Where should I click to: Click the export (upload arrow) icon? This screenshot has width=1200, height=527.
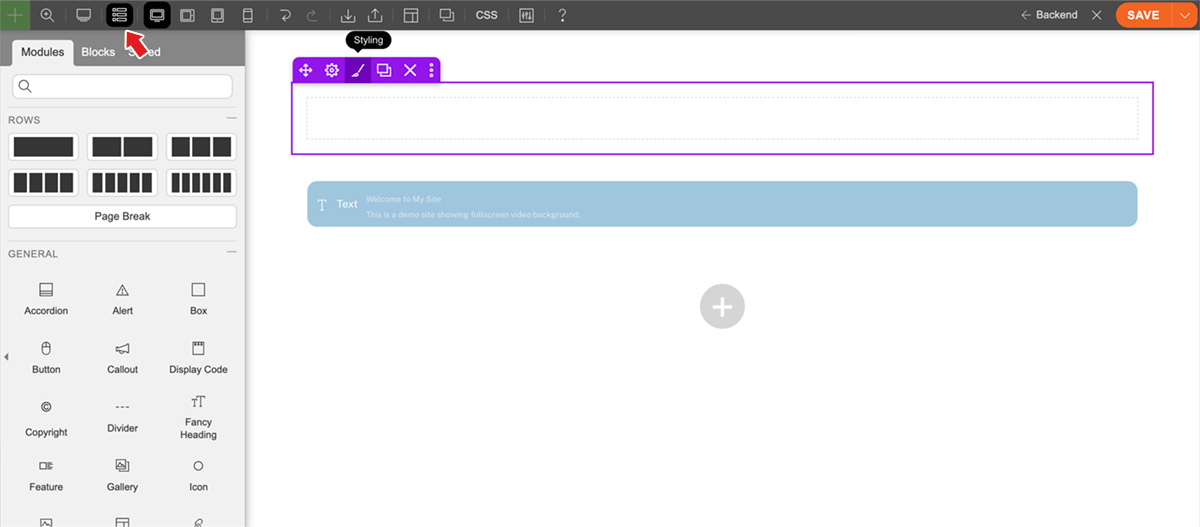pos(375,15)
